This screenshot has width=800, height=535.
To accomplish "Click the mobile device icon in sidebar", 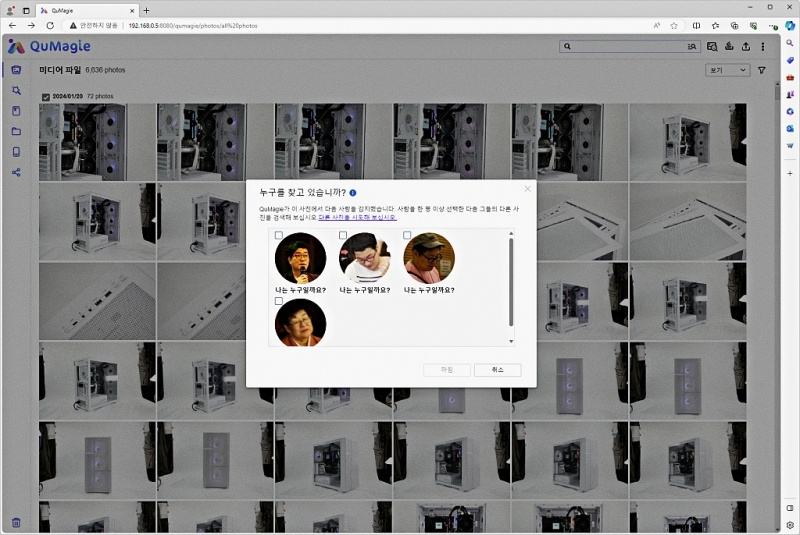I will [x=16, y=152].
